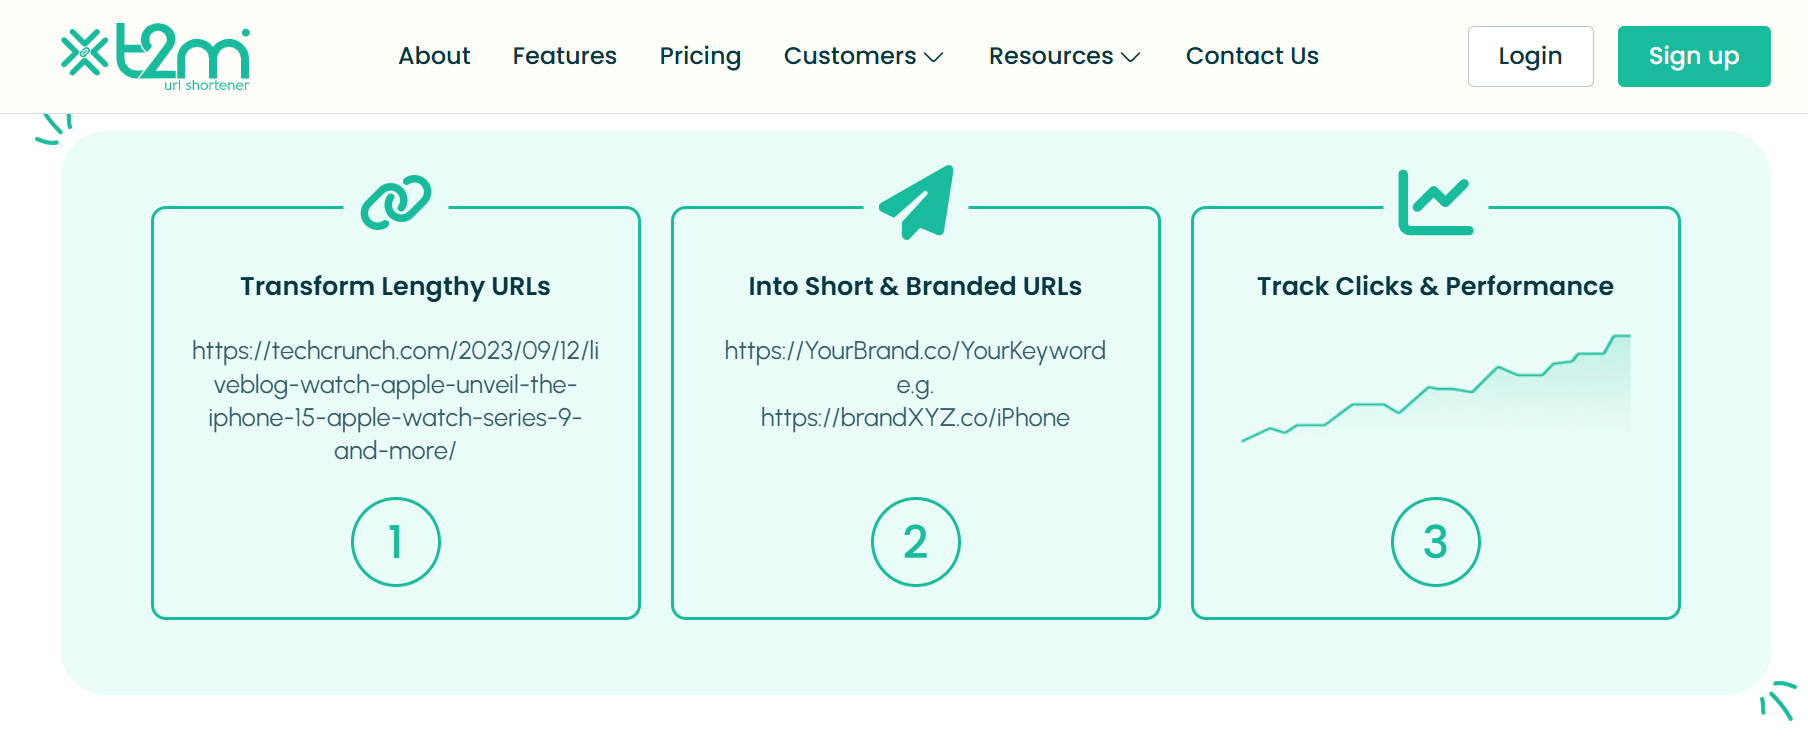This screenshot has height=736, width=1808.
Task: Click the circled number 1 badge
Action: pos(396,542)
